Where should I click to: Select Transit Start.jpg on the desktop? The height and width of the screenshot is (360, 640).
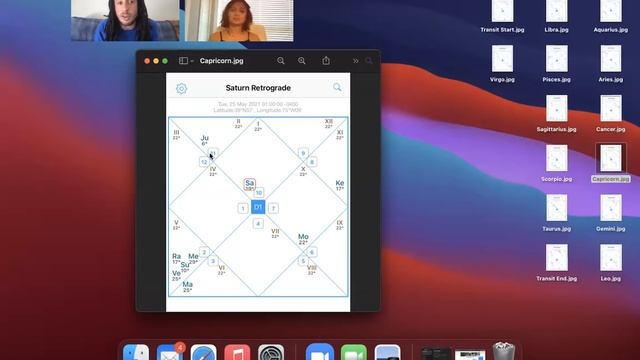coord(502,16)
